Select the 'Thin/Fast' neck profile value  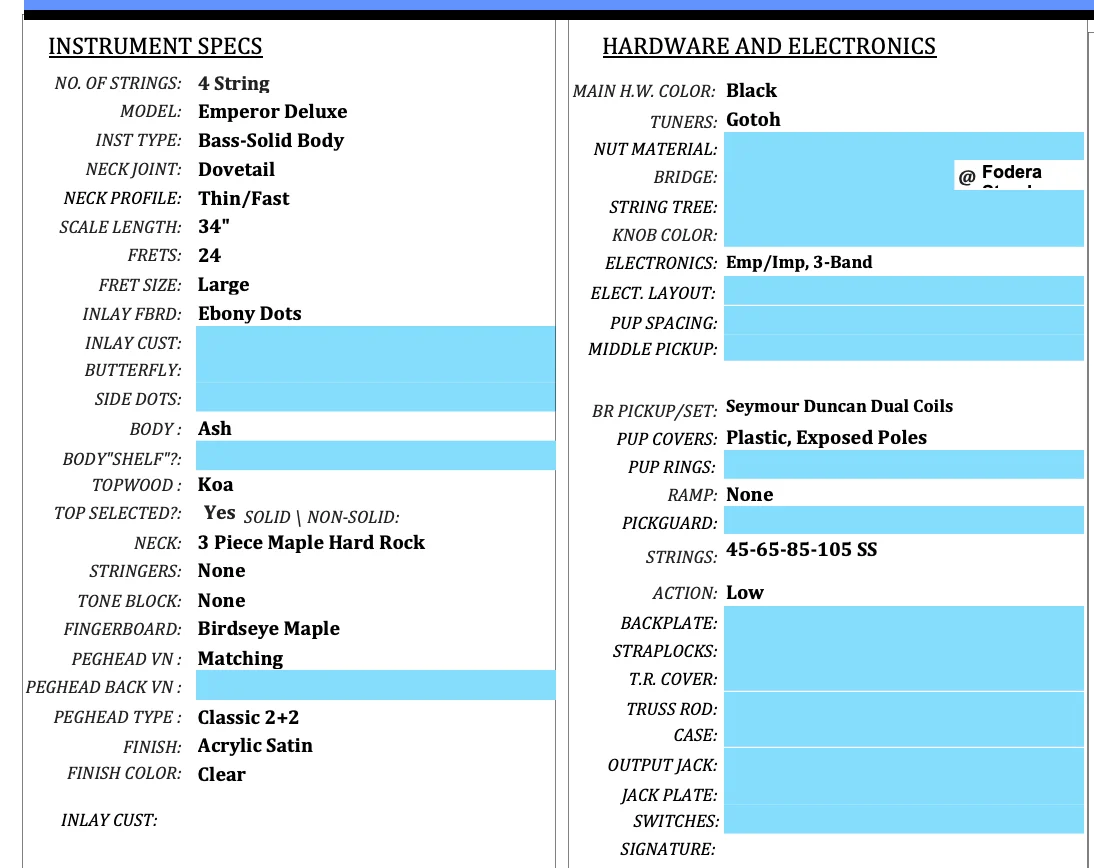point(243,198)
